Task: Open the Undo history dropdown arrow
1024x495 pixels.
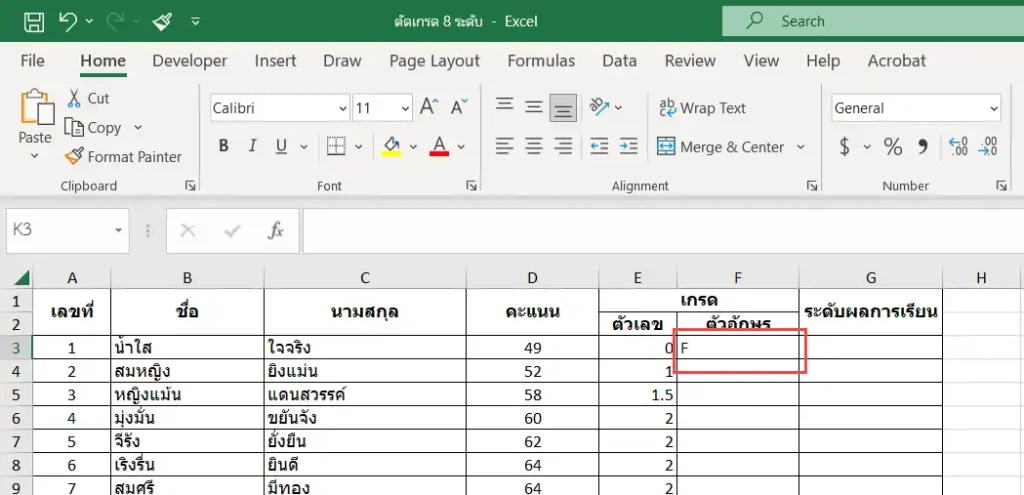Action: (x=89, y=22)
